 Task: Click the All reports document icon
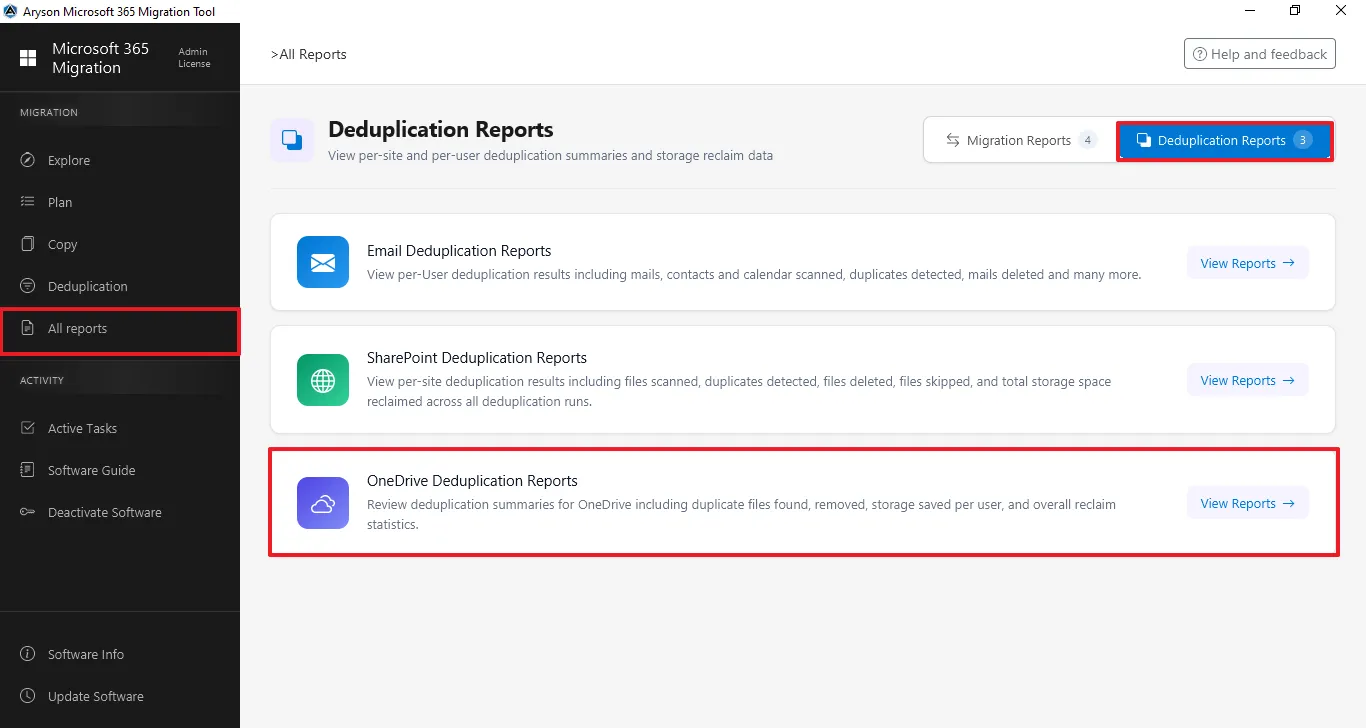[28, 328]
